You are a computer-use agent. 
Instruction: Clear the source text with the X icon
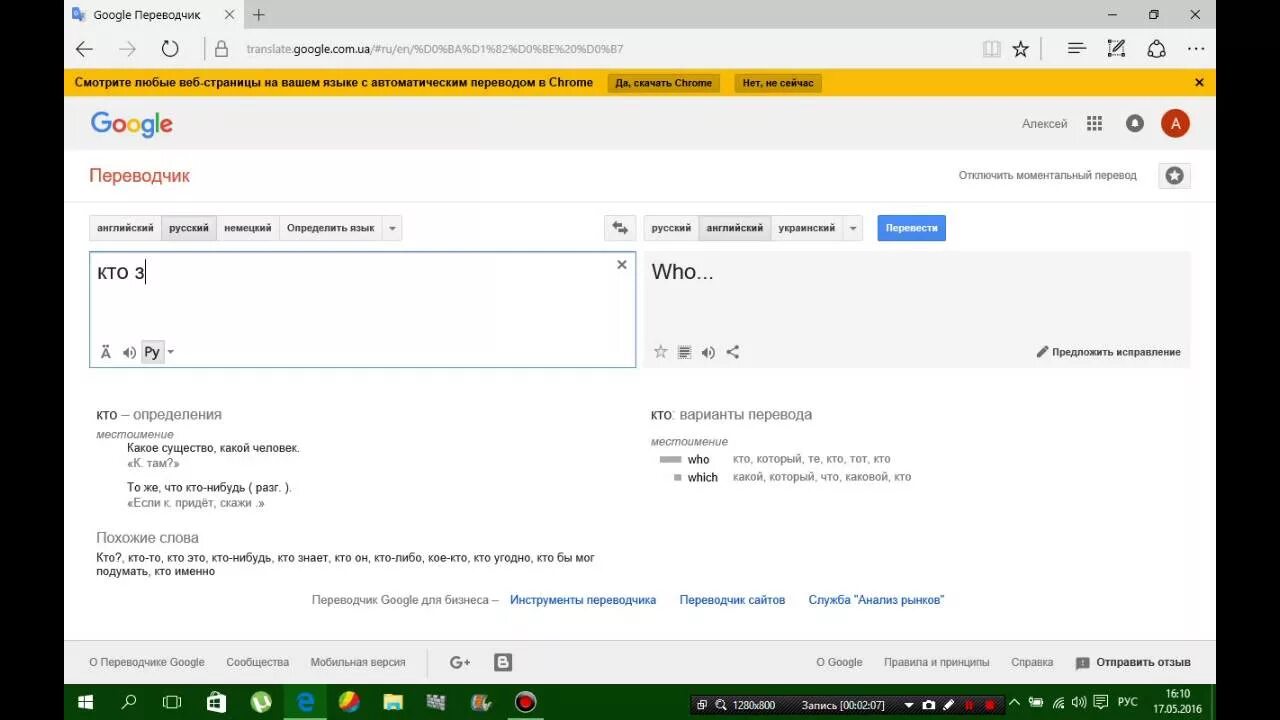pos(622,265)
